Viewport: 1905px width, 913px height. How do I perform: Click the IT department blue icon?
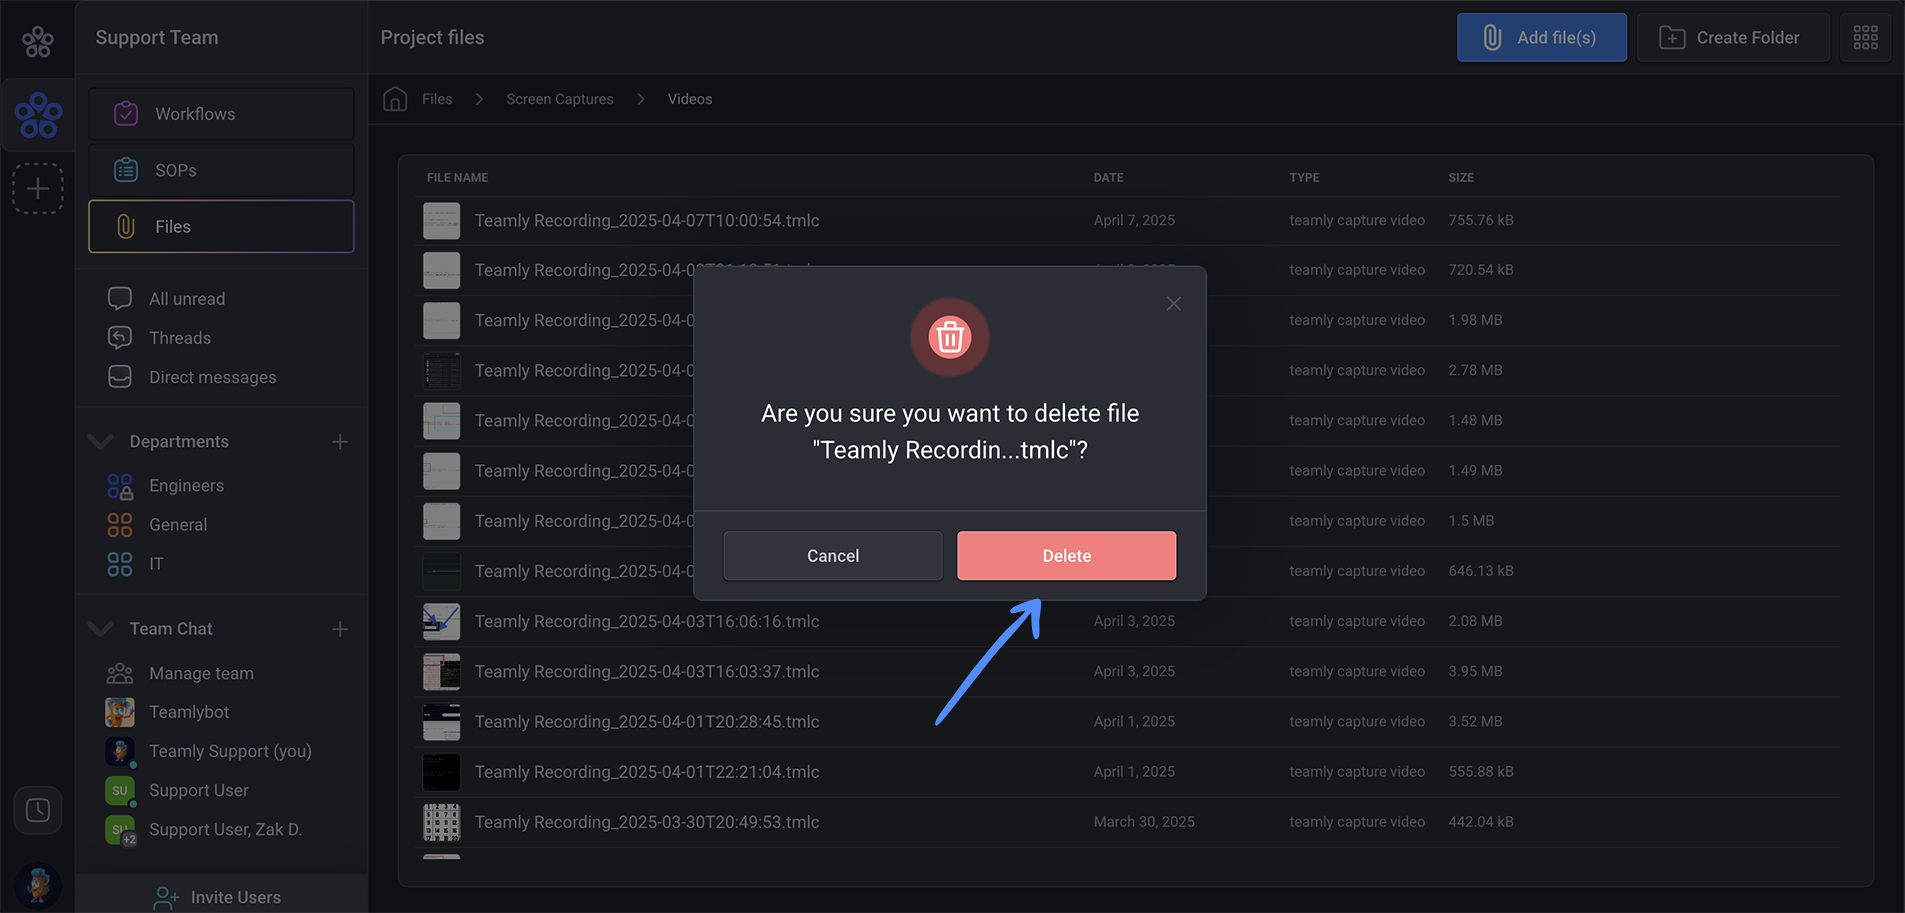(120, 564)
